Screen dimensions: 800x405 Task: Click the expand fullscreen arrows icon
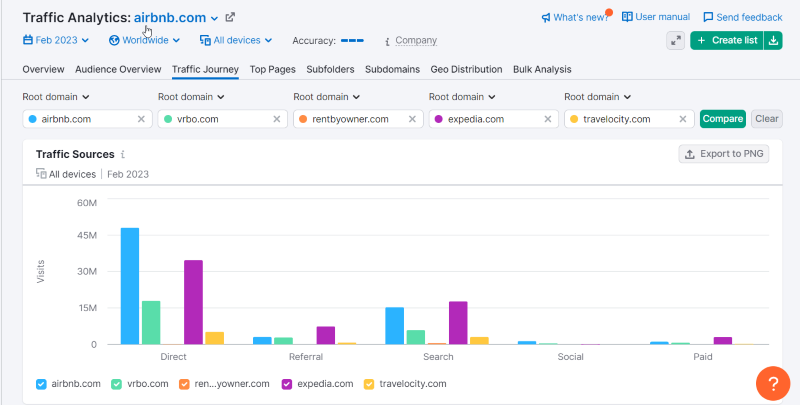point(676,41)
